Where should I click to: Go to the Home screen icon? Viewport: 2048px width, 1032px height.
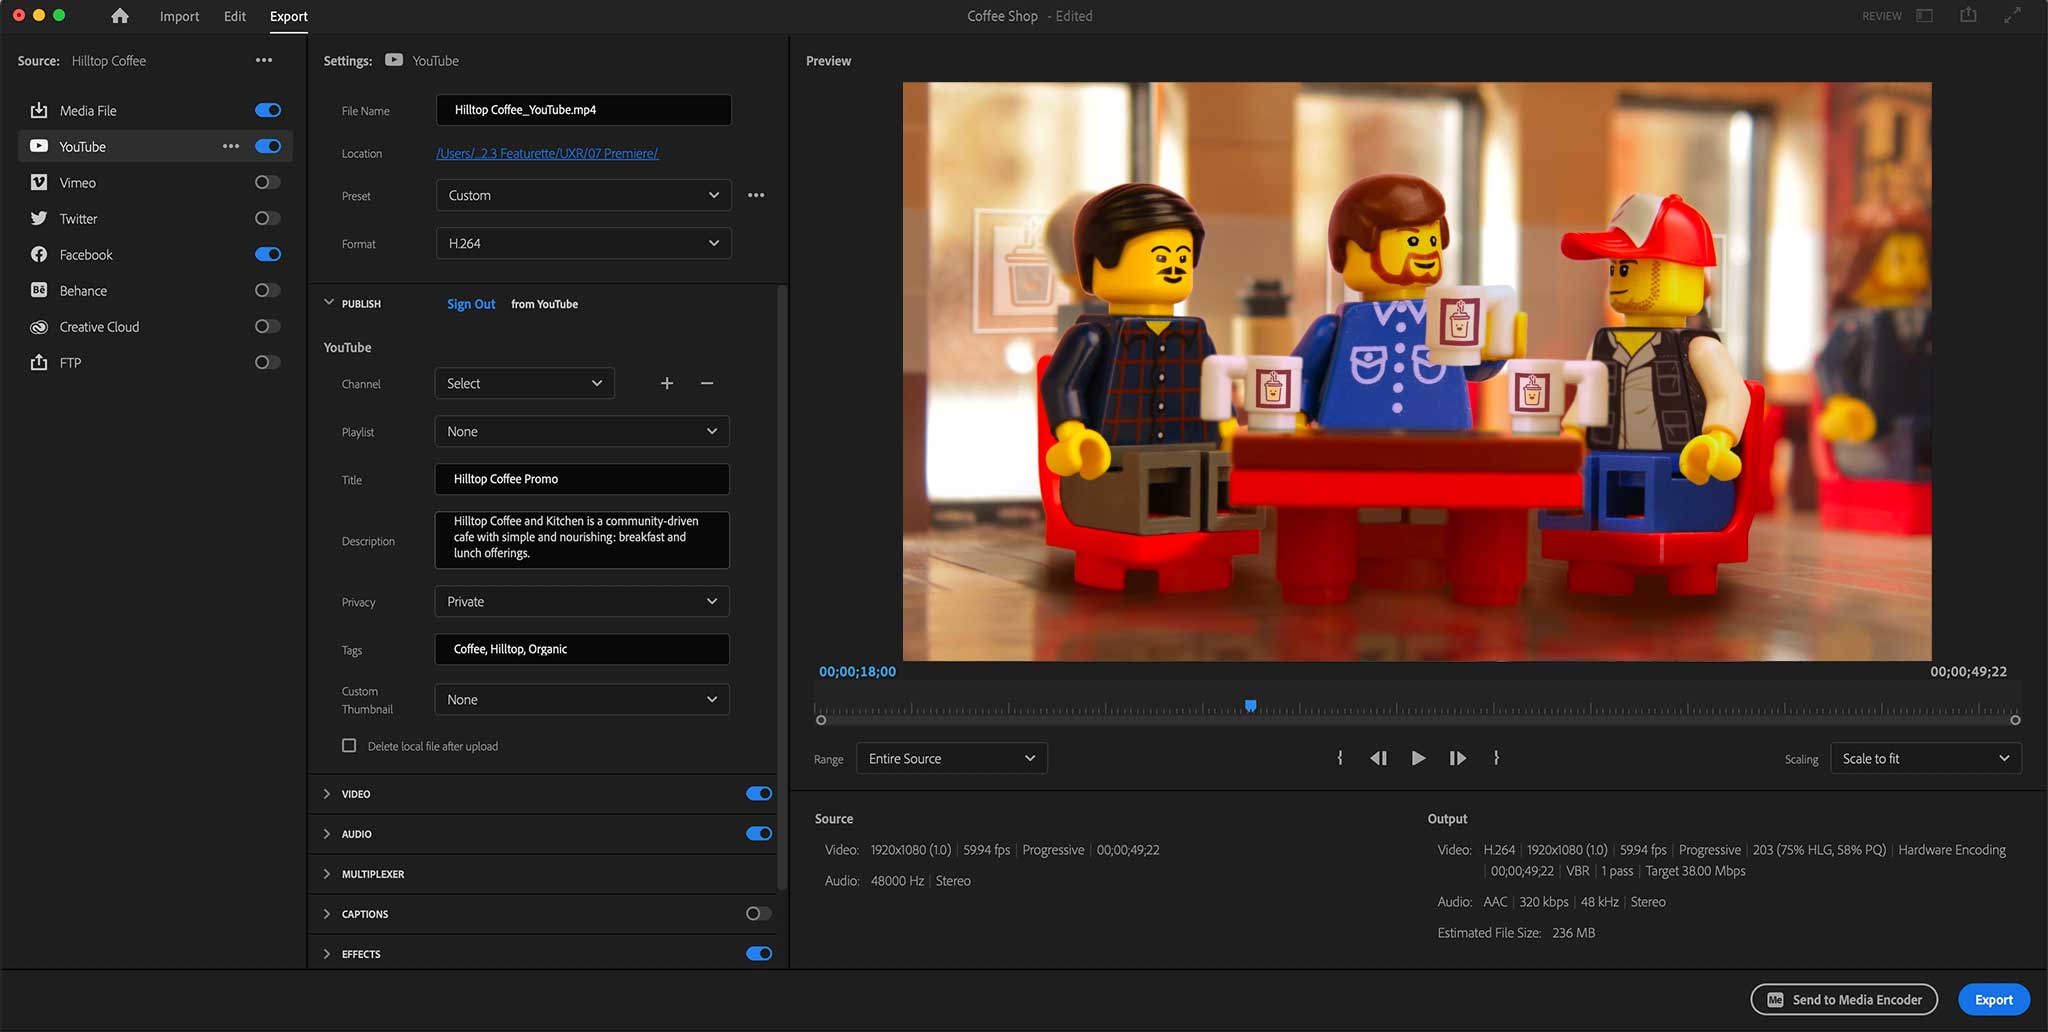[120, 16]
